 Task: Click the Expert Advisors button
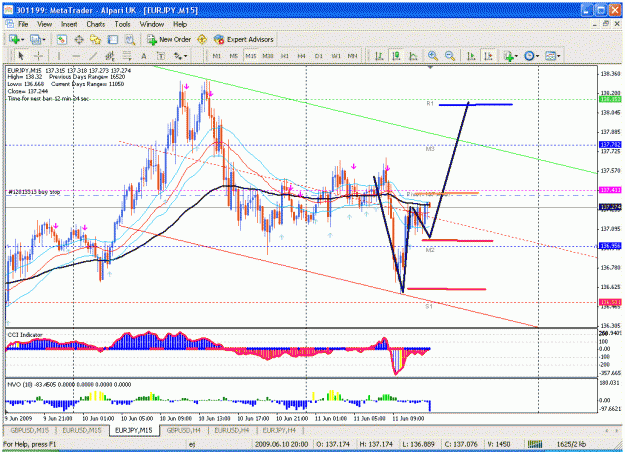(x=244, y=39)
